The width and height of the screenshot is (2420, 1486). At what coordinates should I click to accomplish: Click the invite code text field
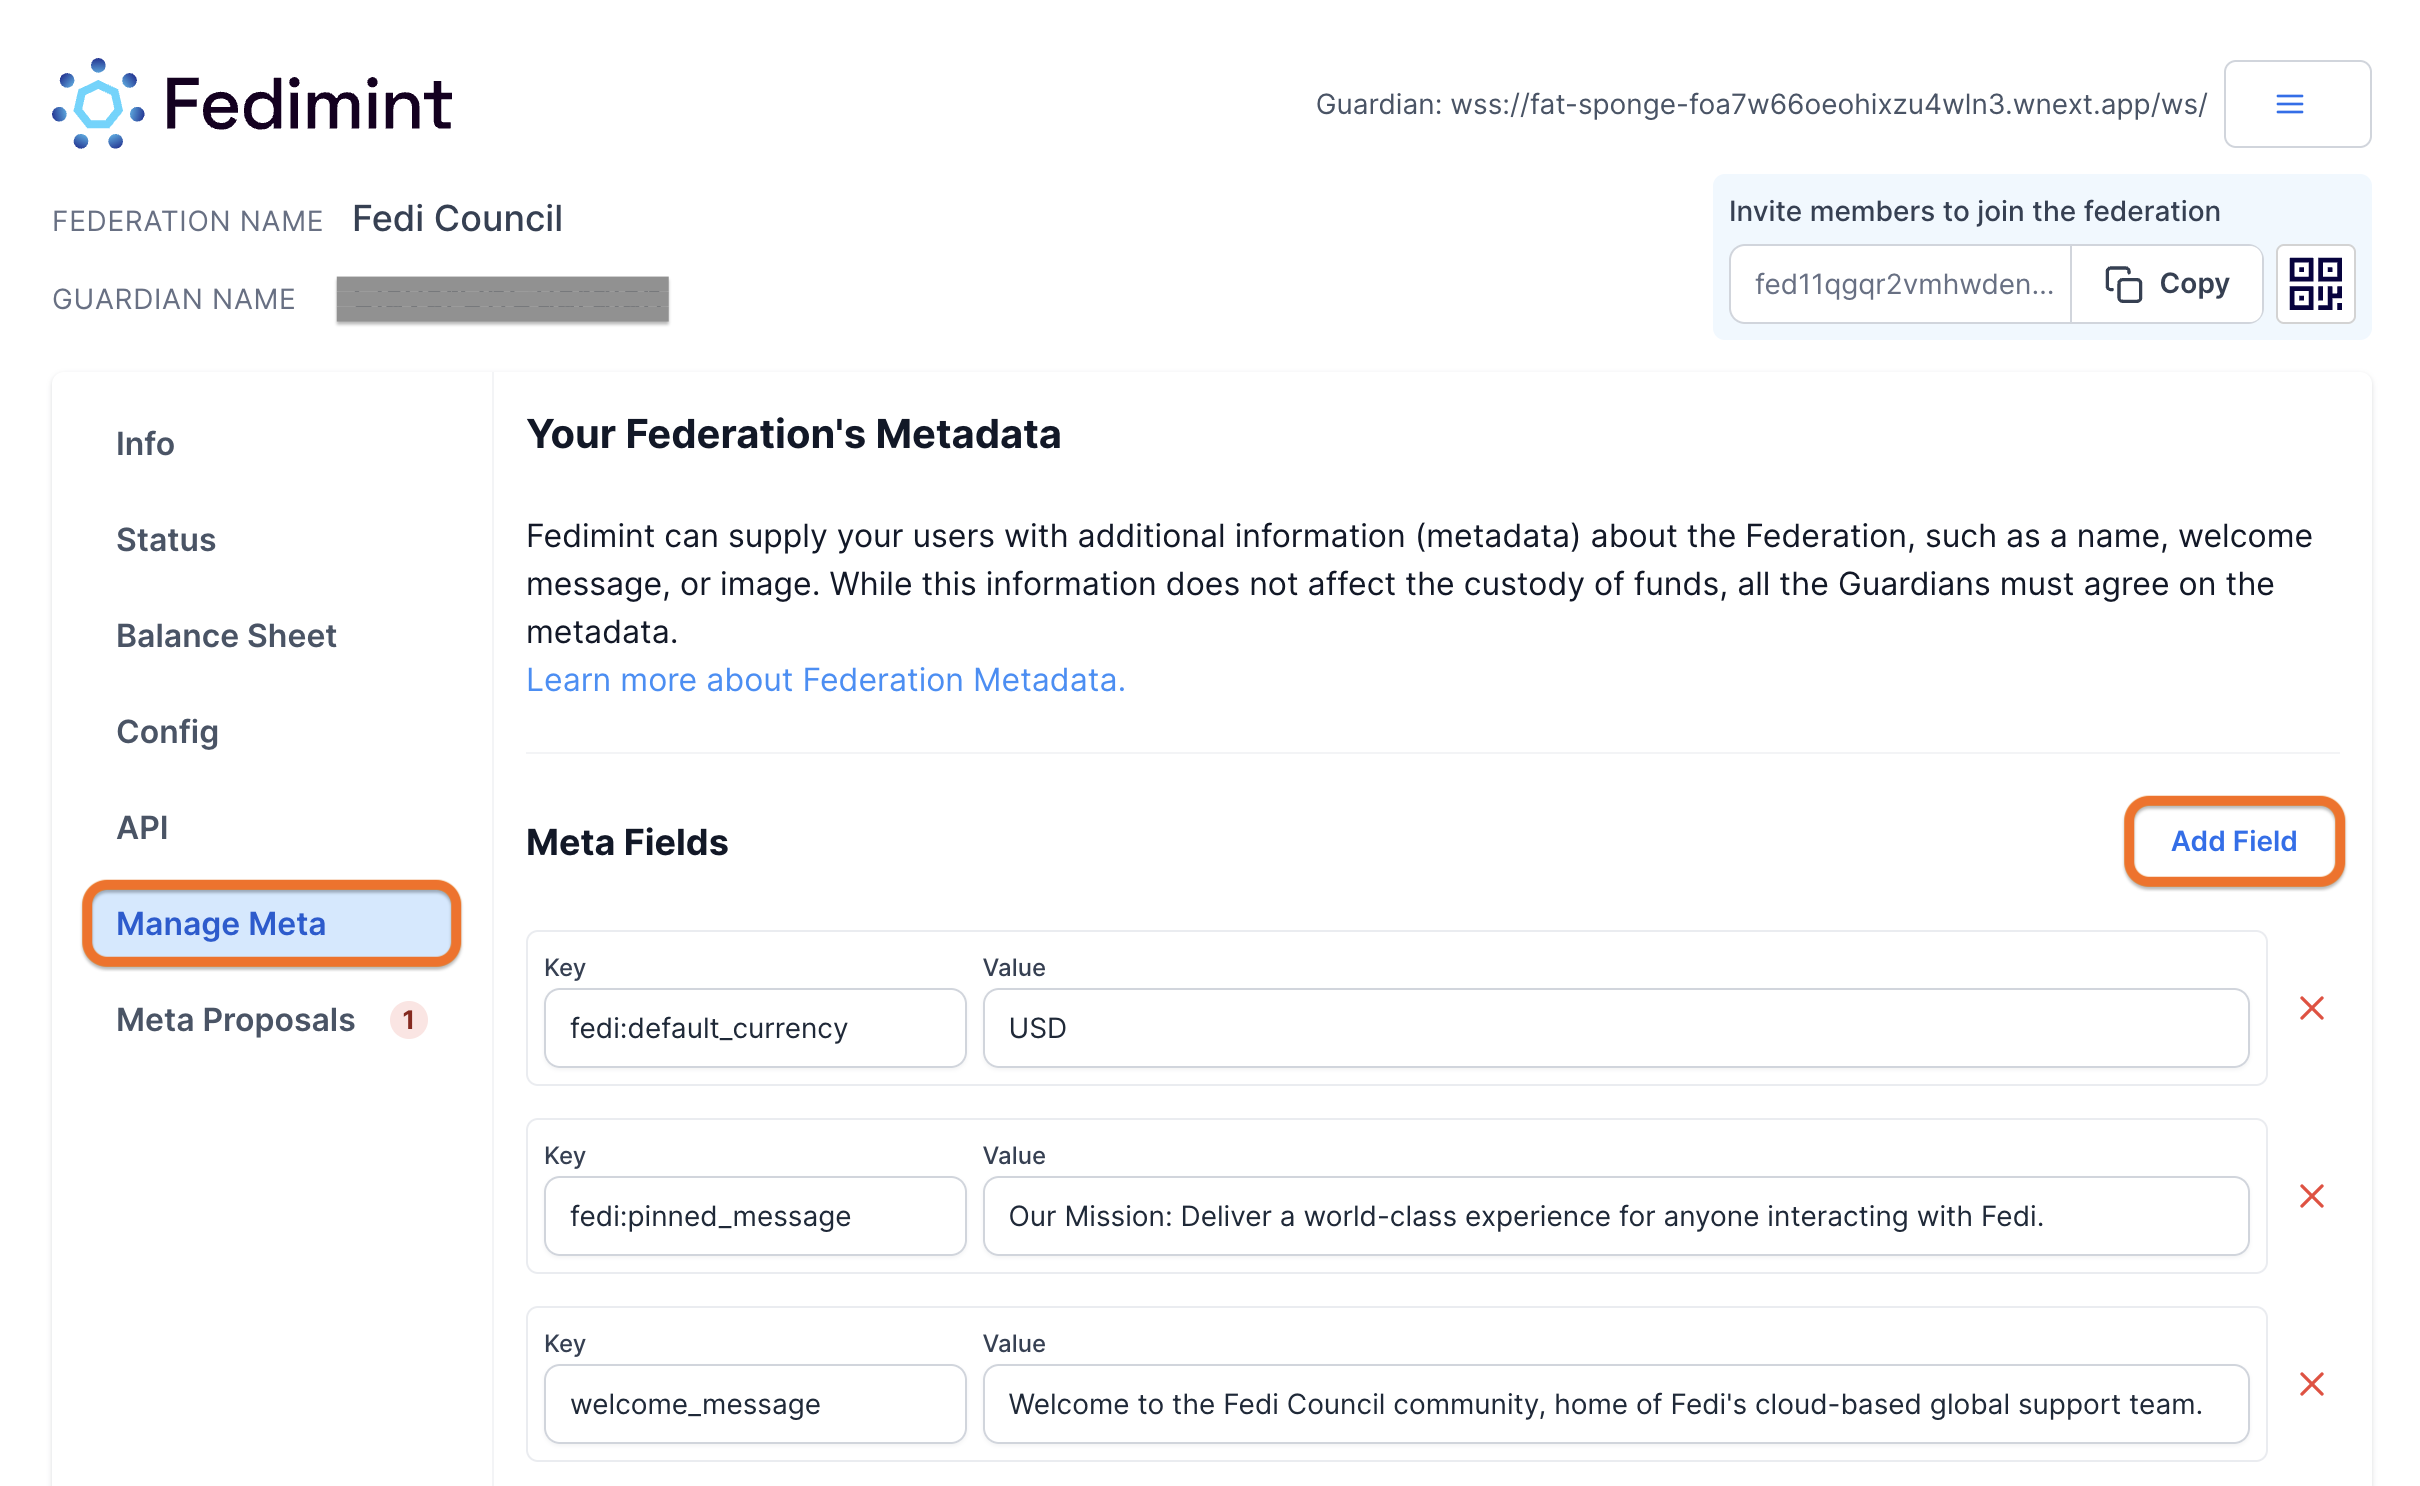[x=1900, y=284]
